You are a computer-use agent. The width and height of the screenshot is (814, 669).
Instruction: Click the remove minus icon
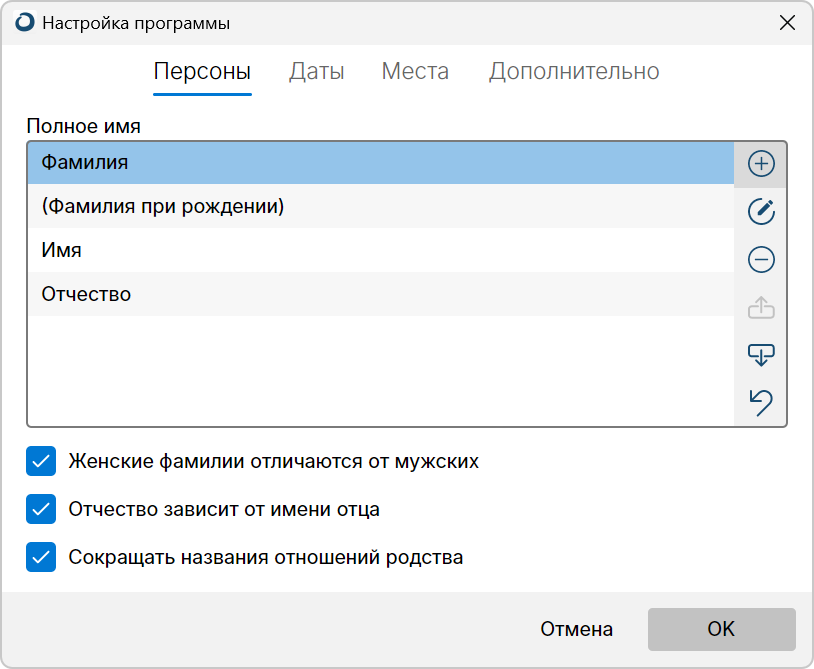(761, 260)
